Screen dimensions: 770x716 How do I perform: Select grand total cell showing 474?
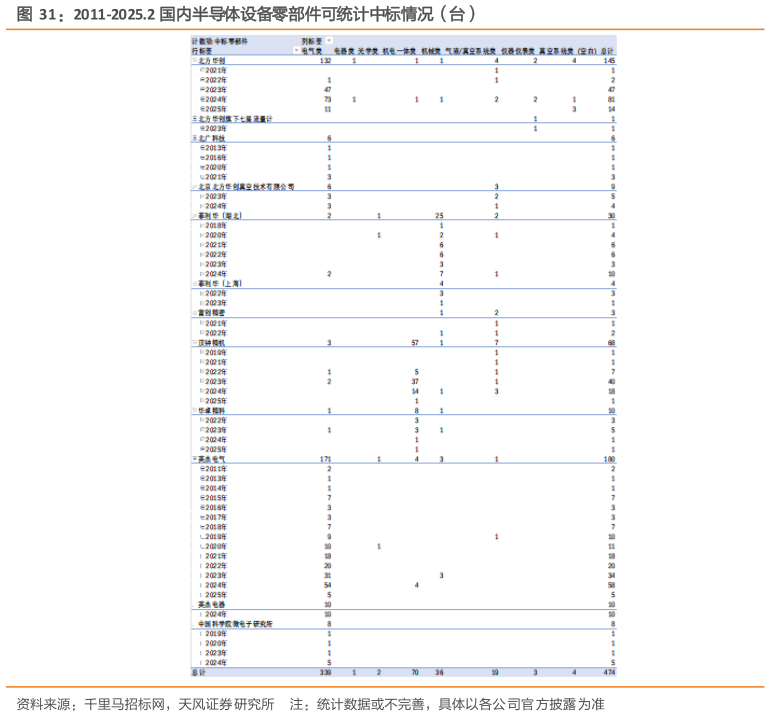tap(609, 672)
